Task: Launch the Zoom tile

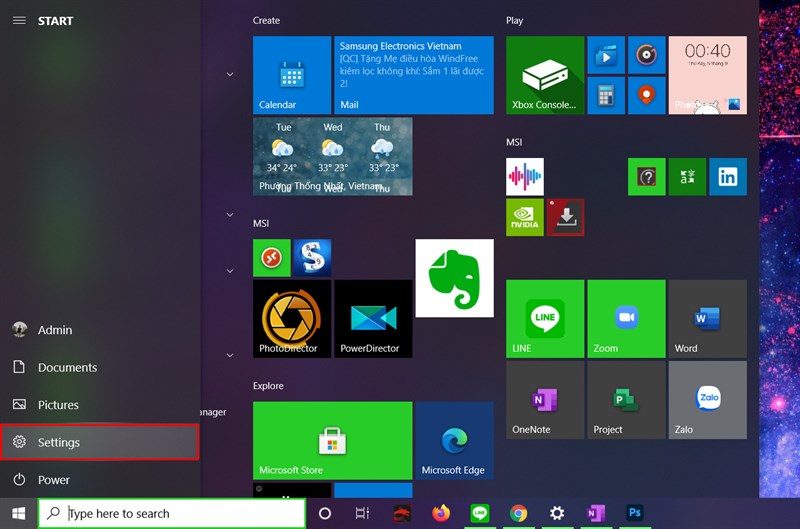Action: pos(627,319)
